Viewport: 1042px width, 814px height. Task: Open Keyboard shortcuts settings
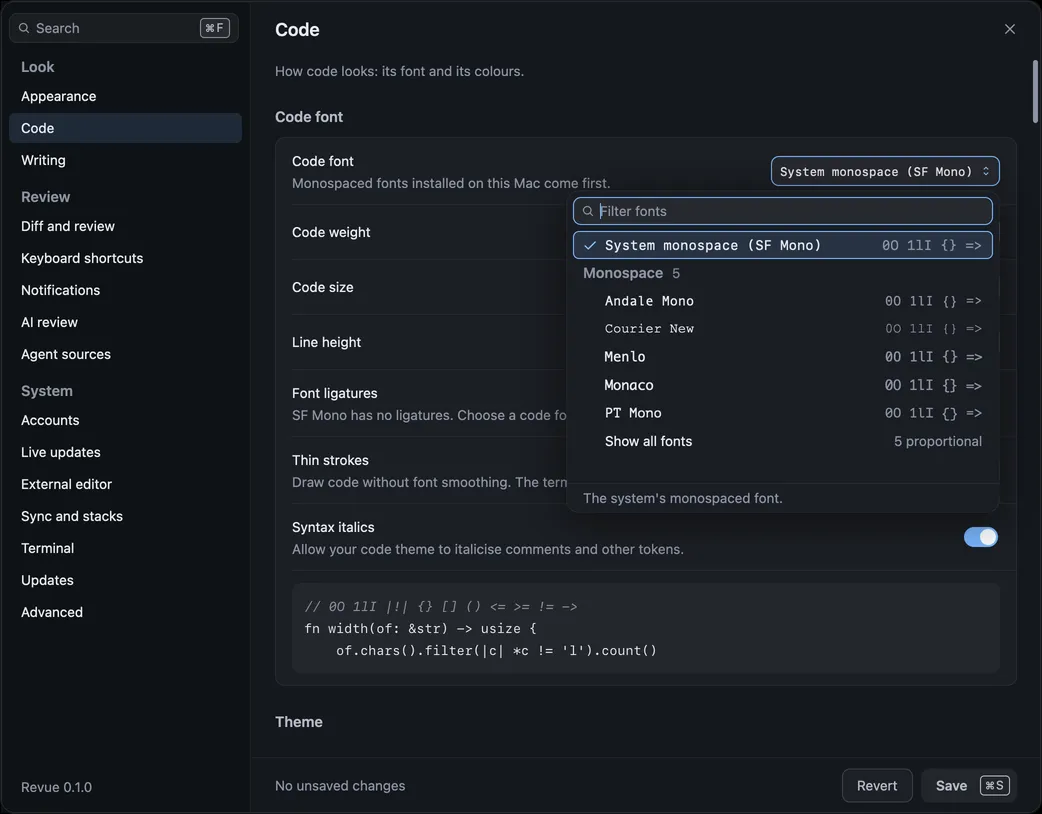pyautogui.click(x=125, y=258)
